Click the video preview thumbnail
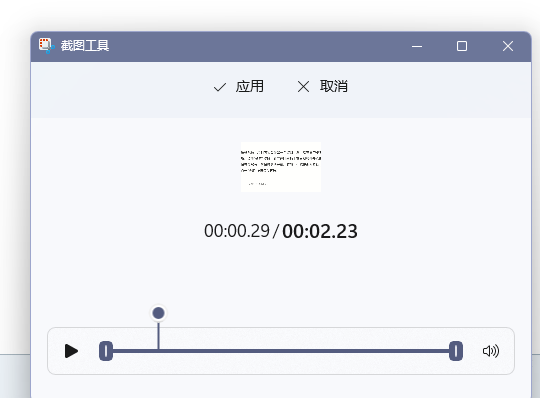Viewport: 540px width, 398px height. (x=281, y=167)
